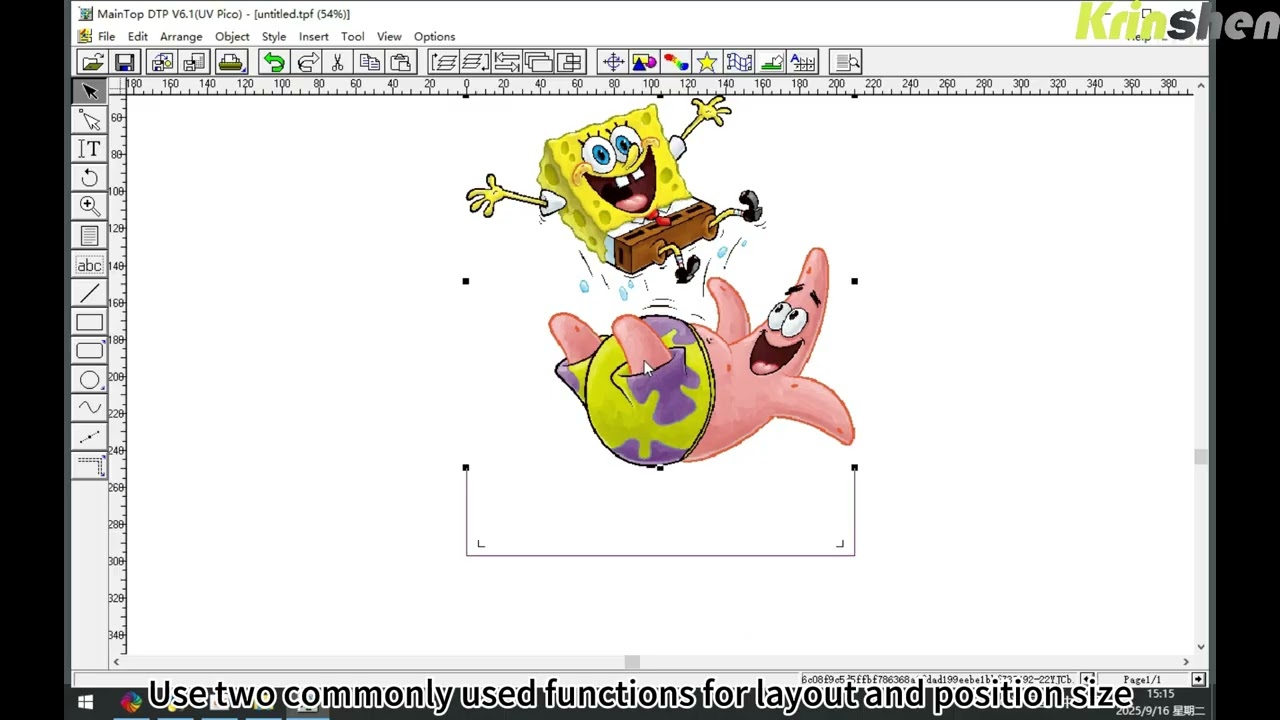Click the Print toolbar icon
1280x720 pixels.
tap(231, 62)
